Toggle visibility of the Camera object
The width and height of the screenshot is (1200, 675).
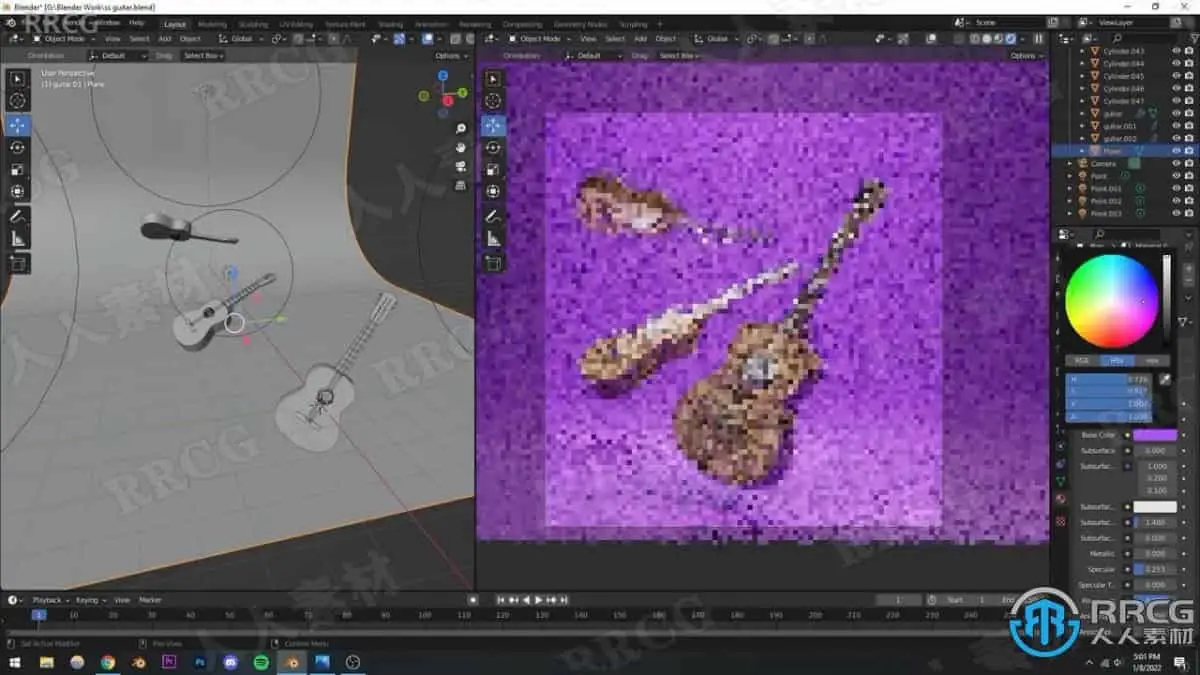pos(1176,163)
